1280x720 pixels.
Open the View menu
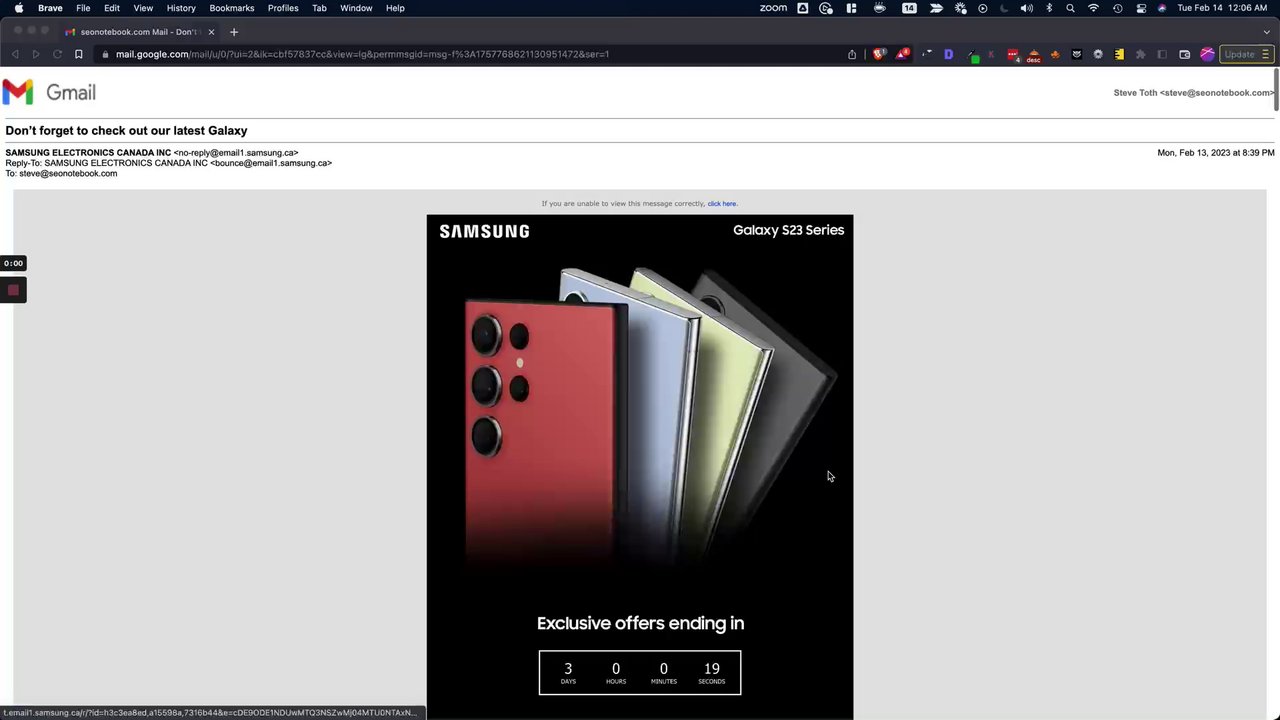143,8
